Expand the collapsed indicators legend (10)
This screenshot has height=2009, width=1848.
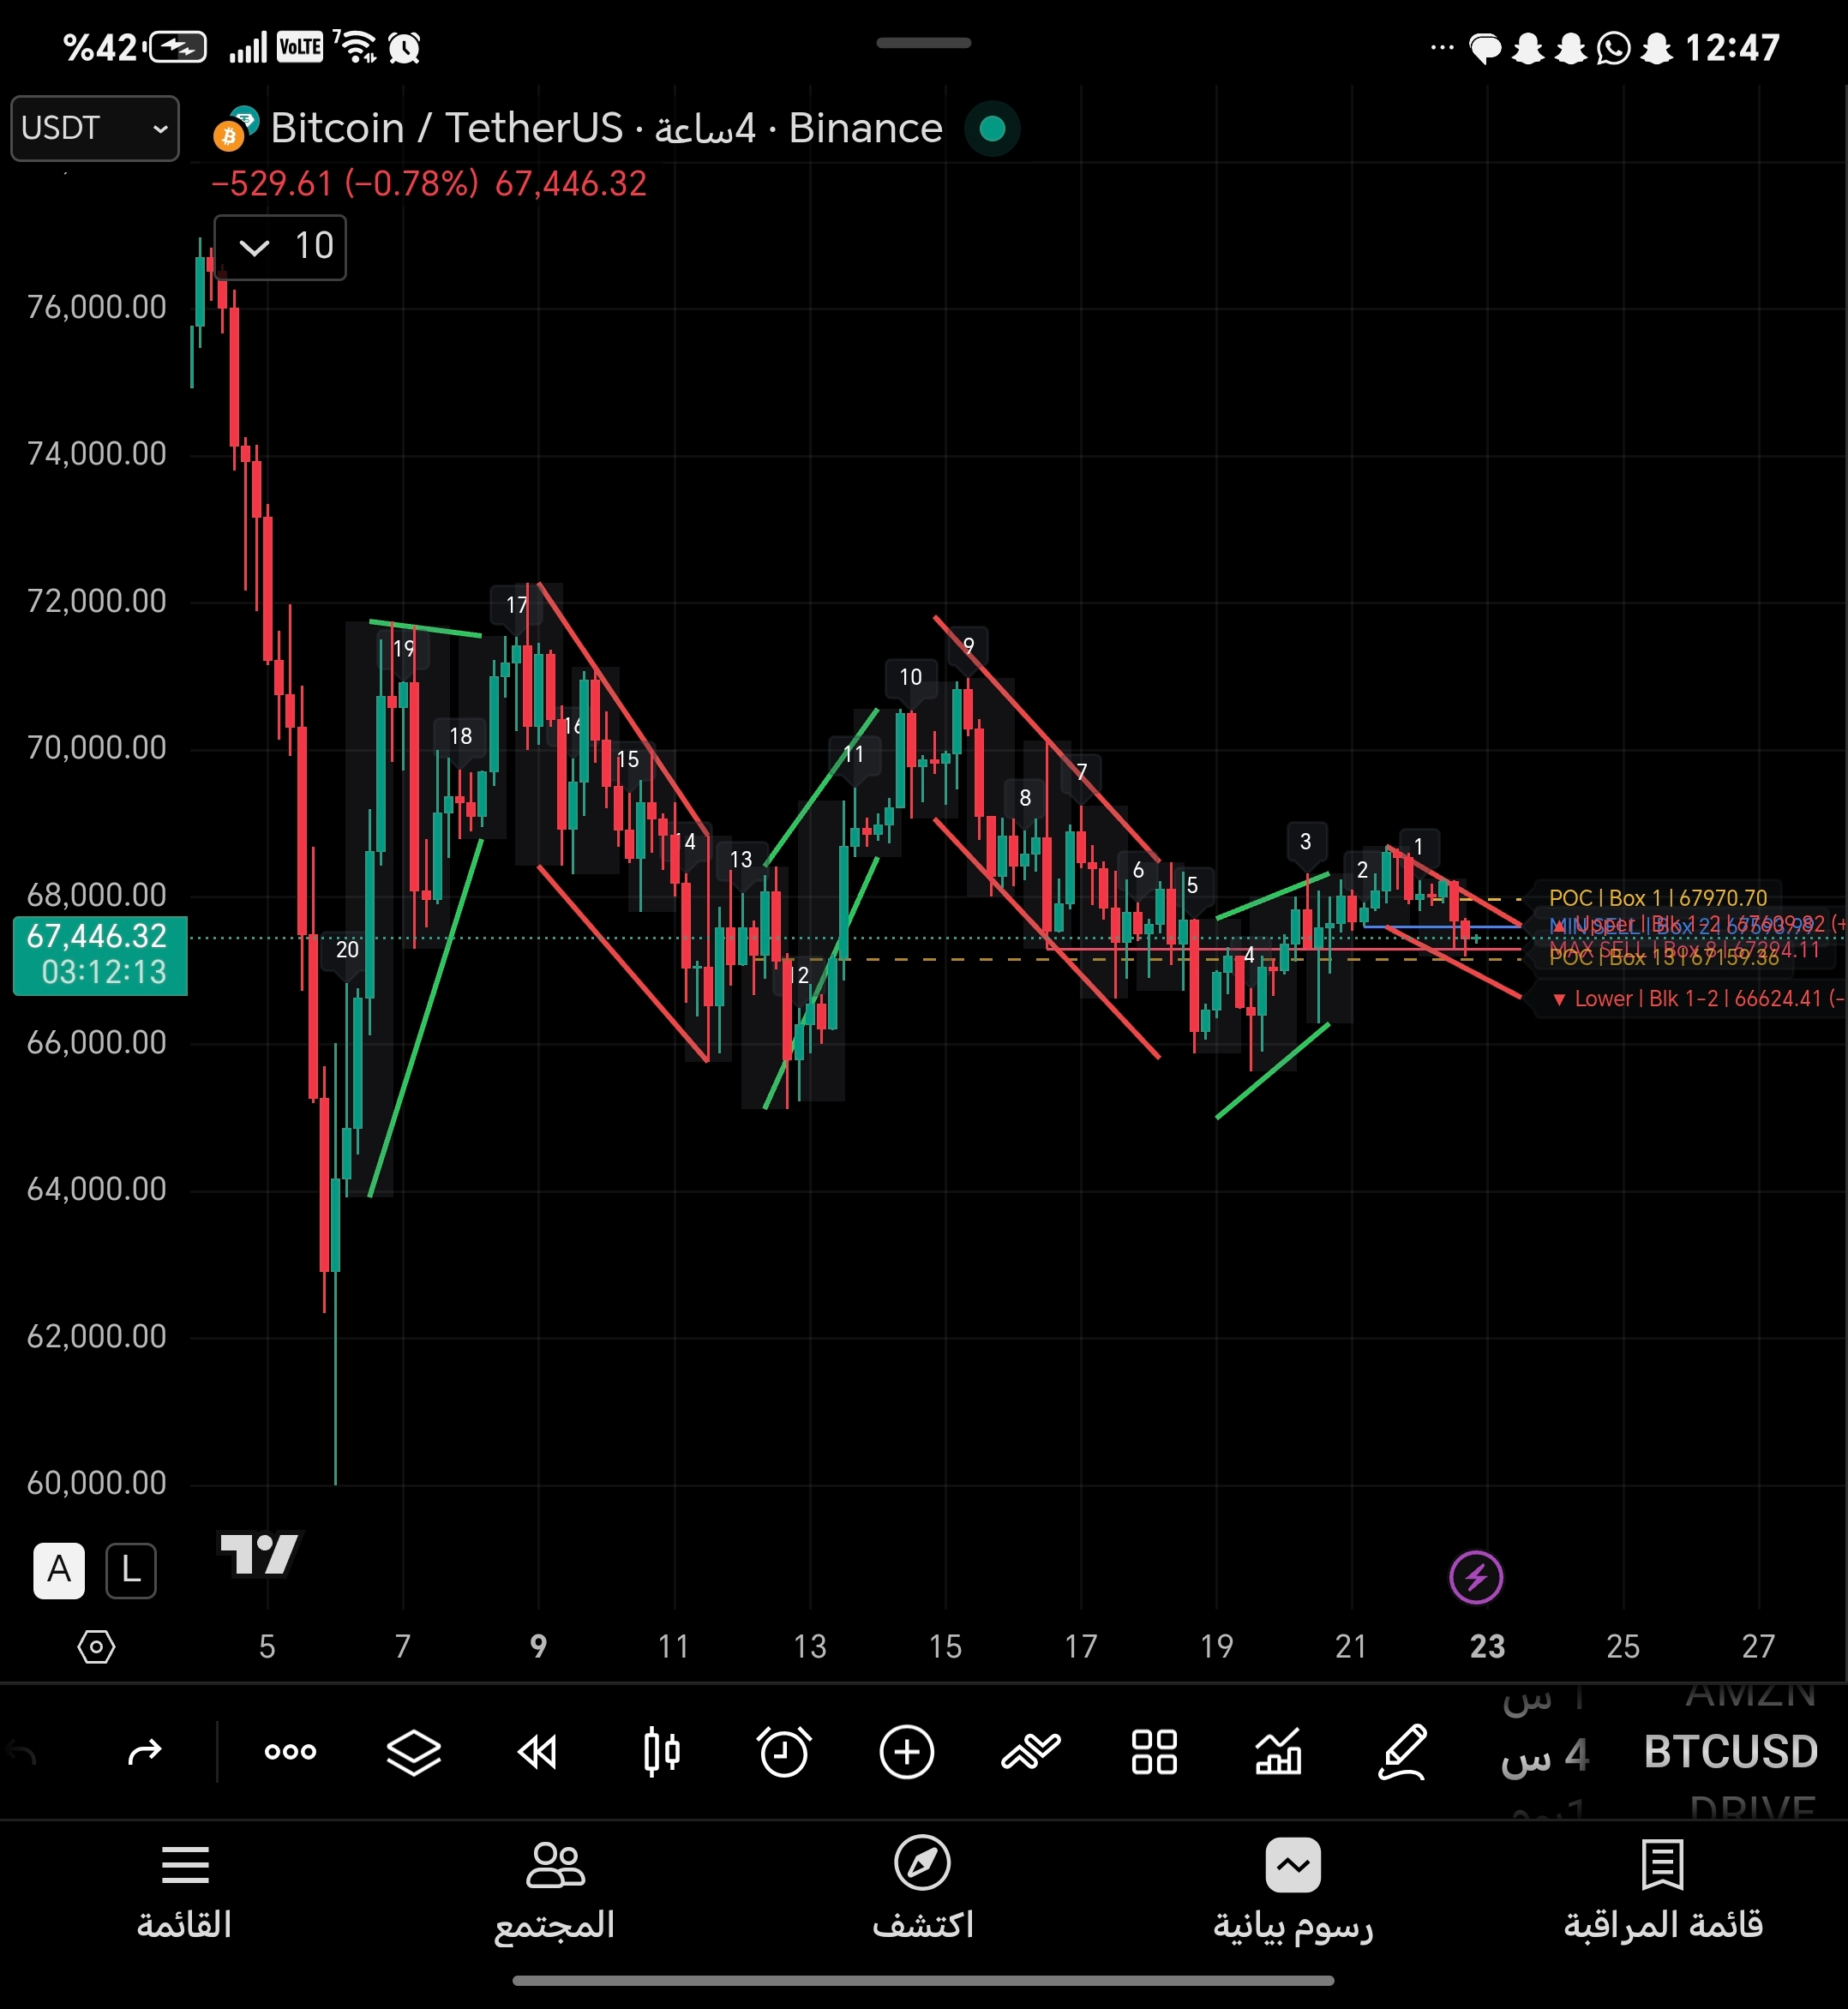(x=280, y=246)
